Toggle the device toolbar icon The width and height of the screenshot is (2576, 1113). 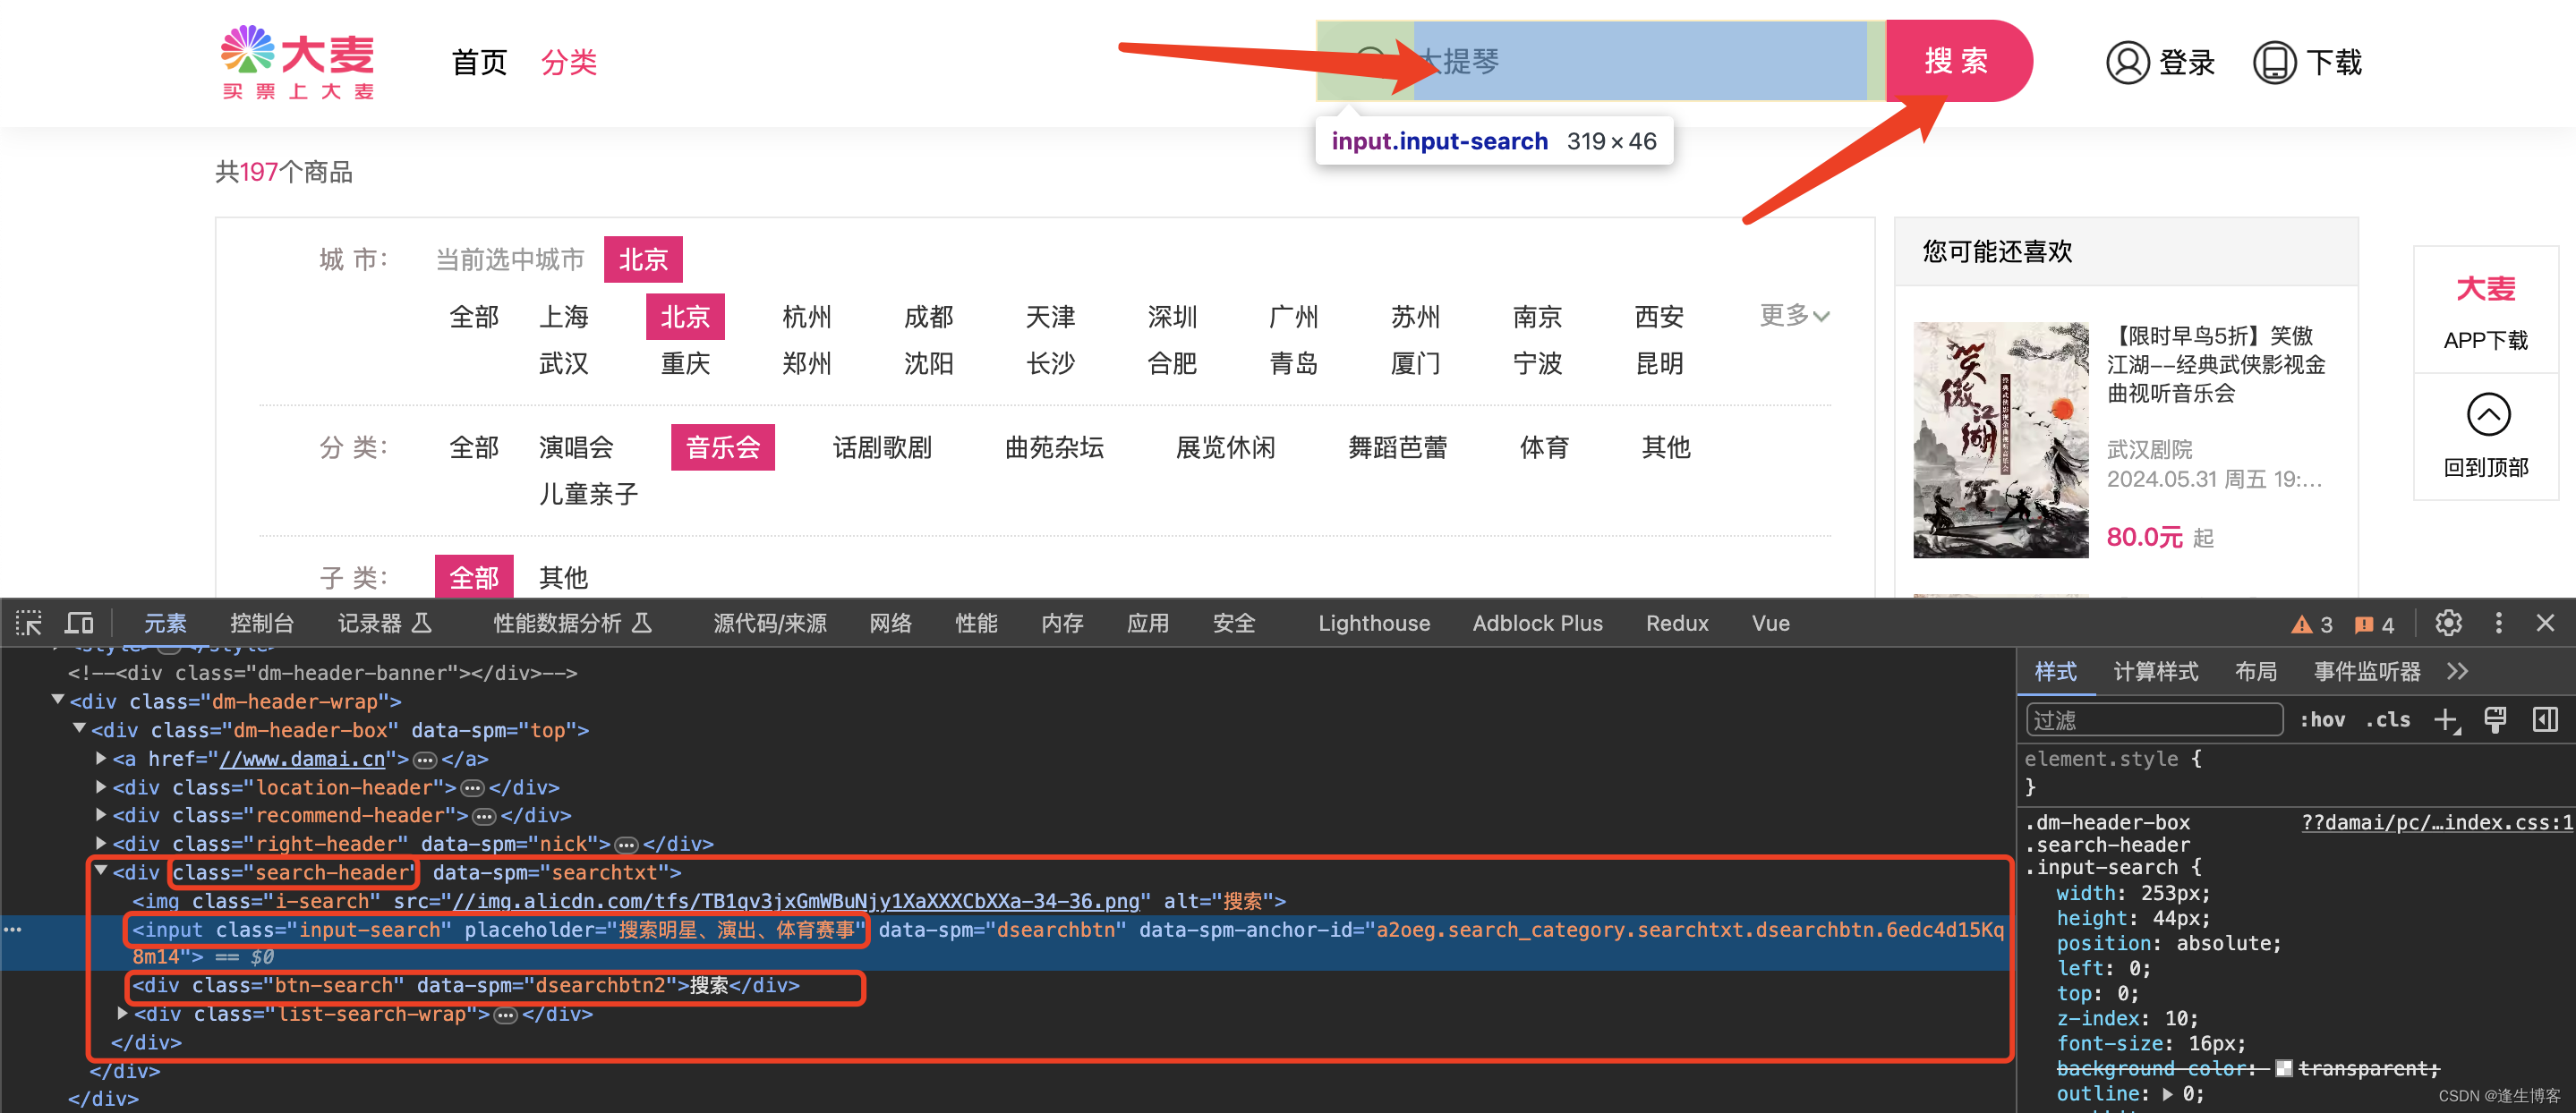pos(79,623)
